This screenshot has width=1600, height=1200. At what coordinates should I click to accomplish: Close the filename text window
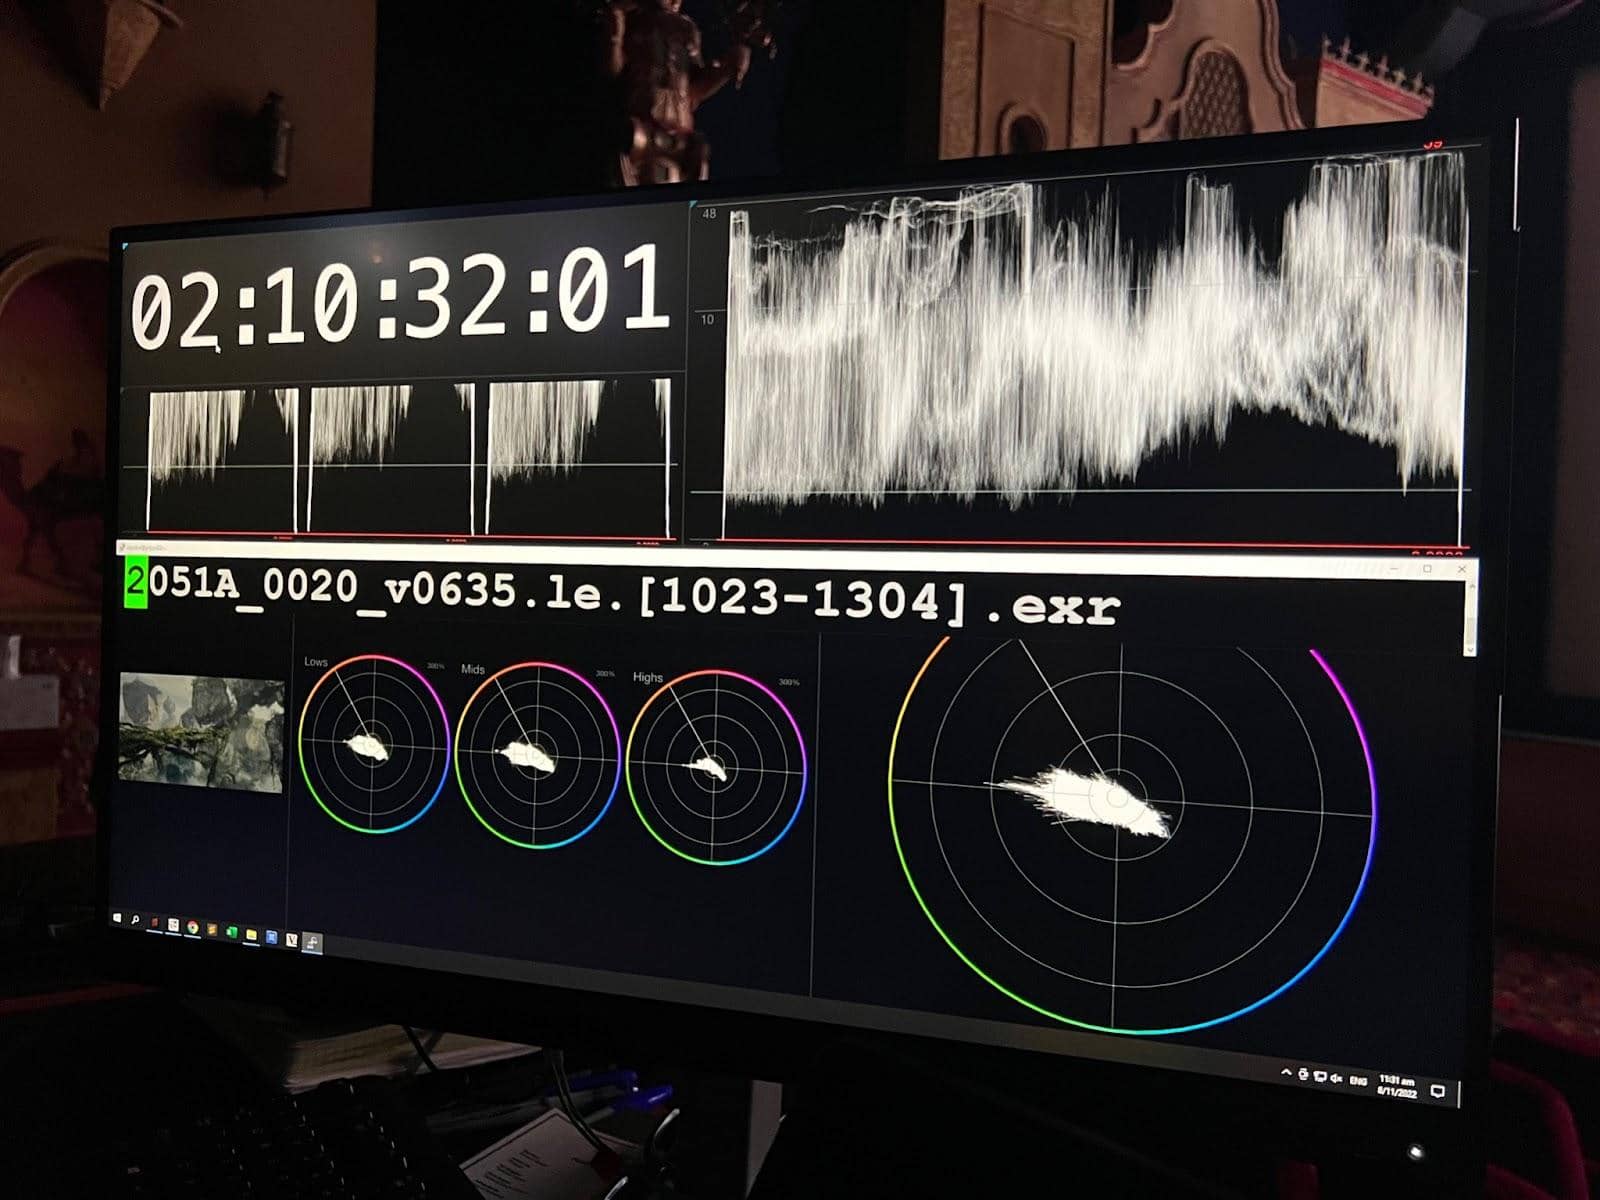1462,569
